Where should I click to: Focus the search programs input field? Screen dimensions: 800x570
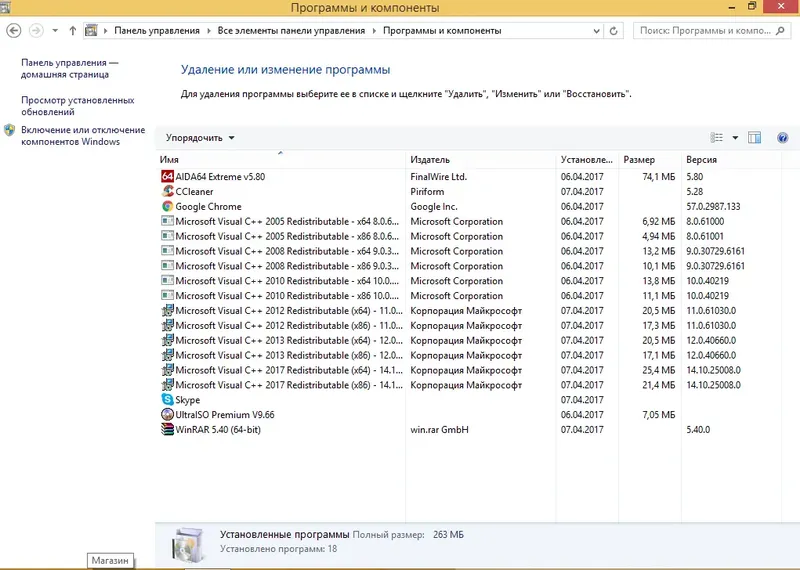click(x=705, y=31)
